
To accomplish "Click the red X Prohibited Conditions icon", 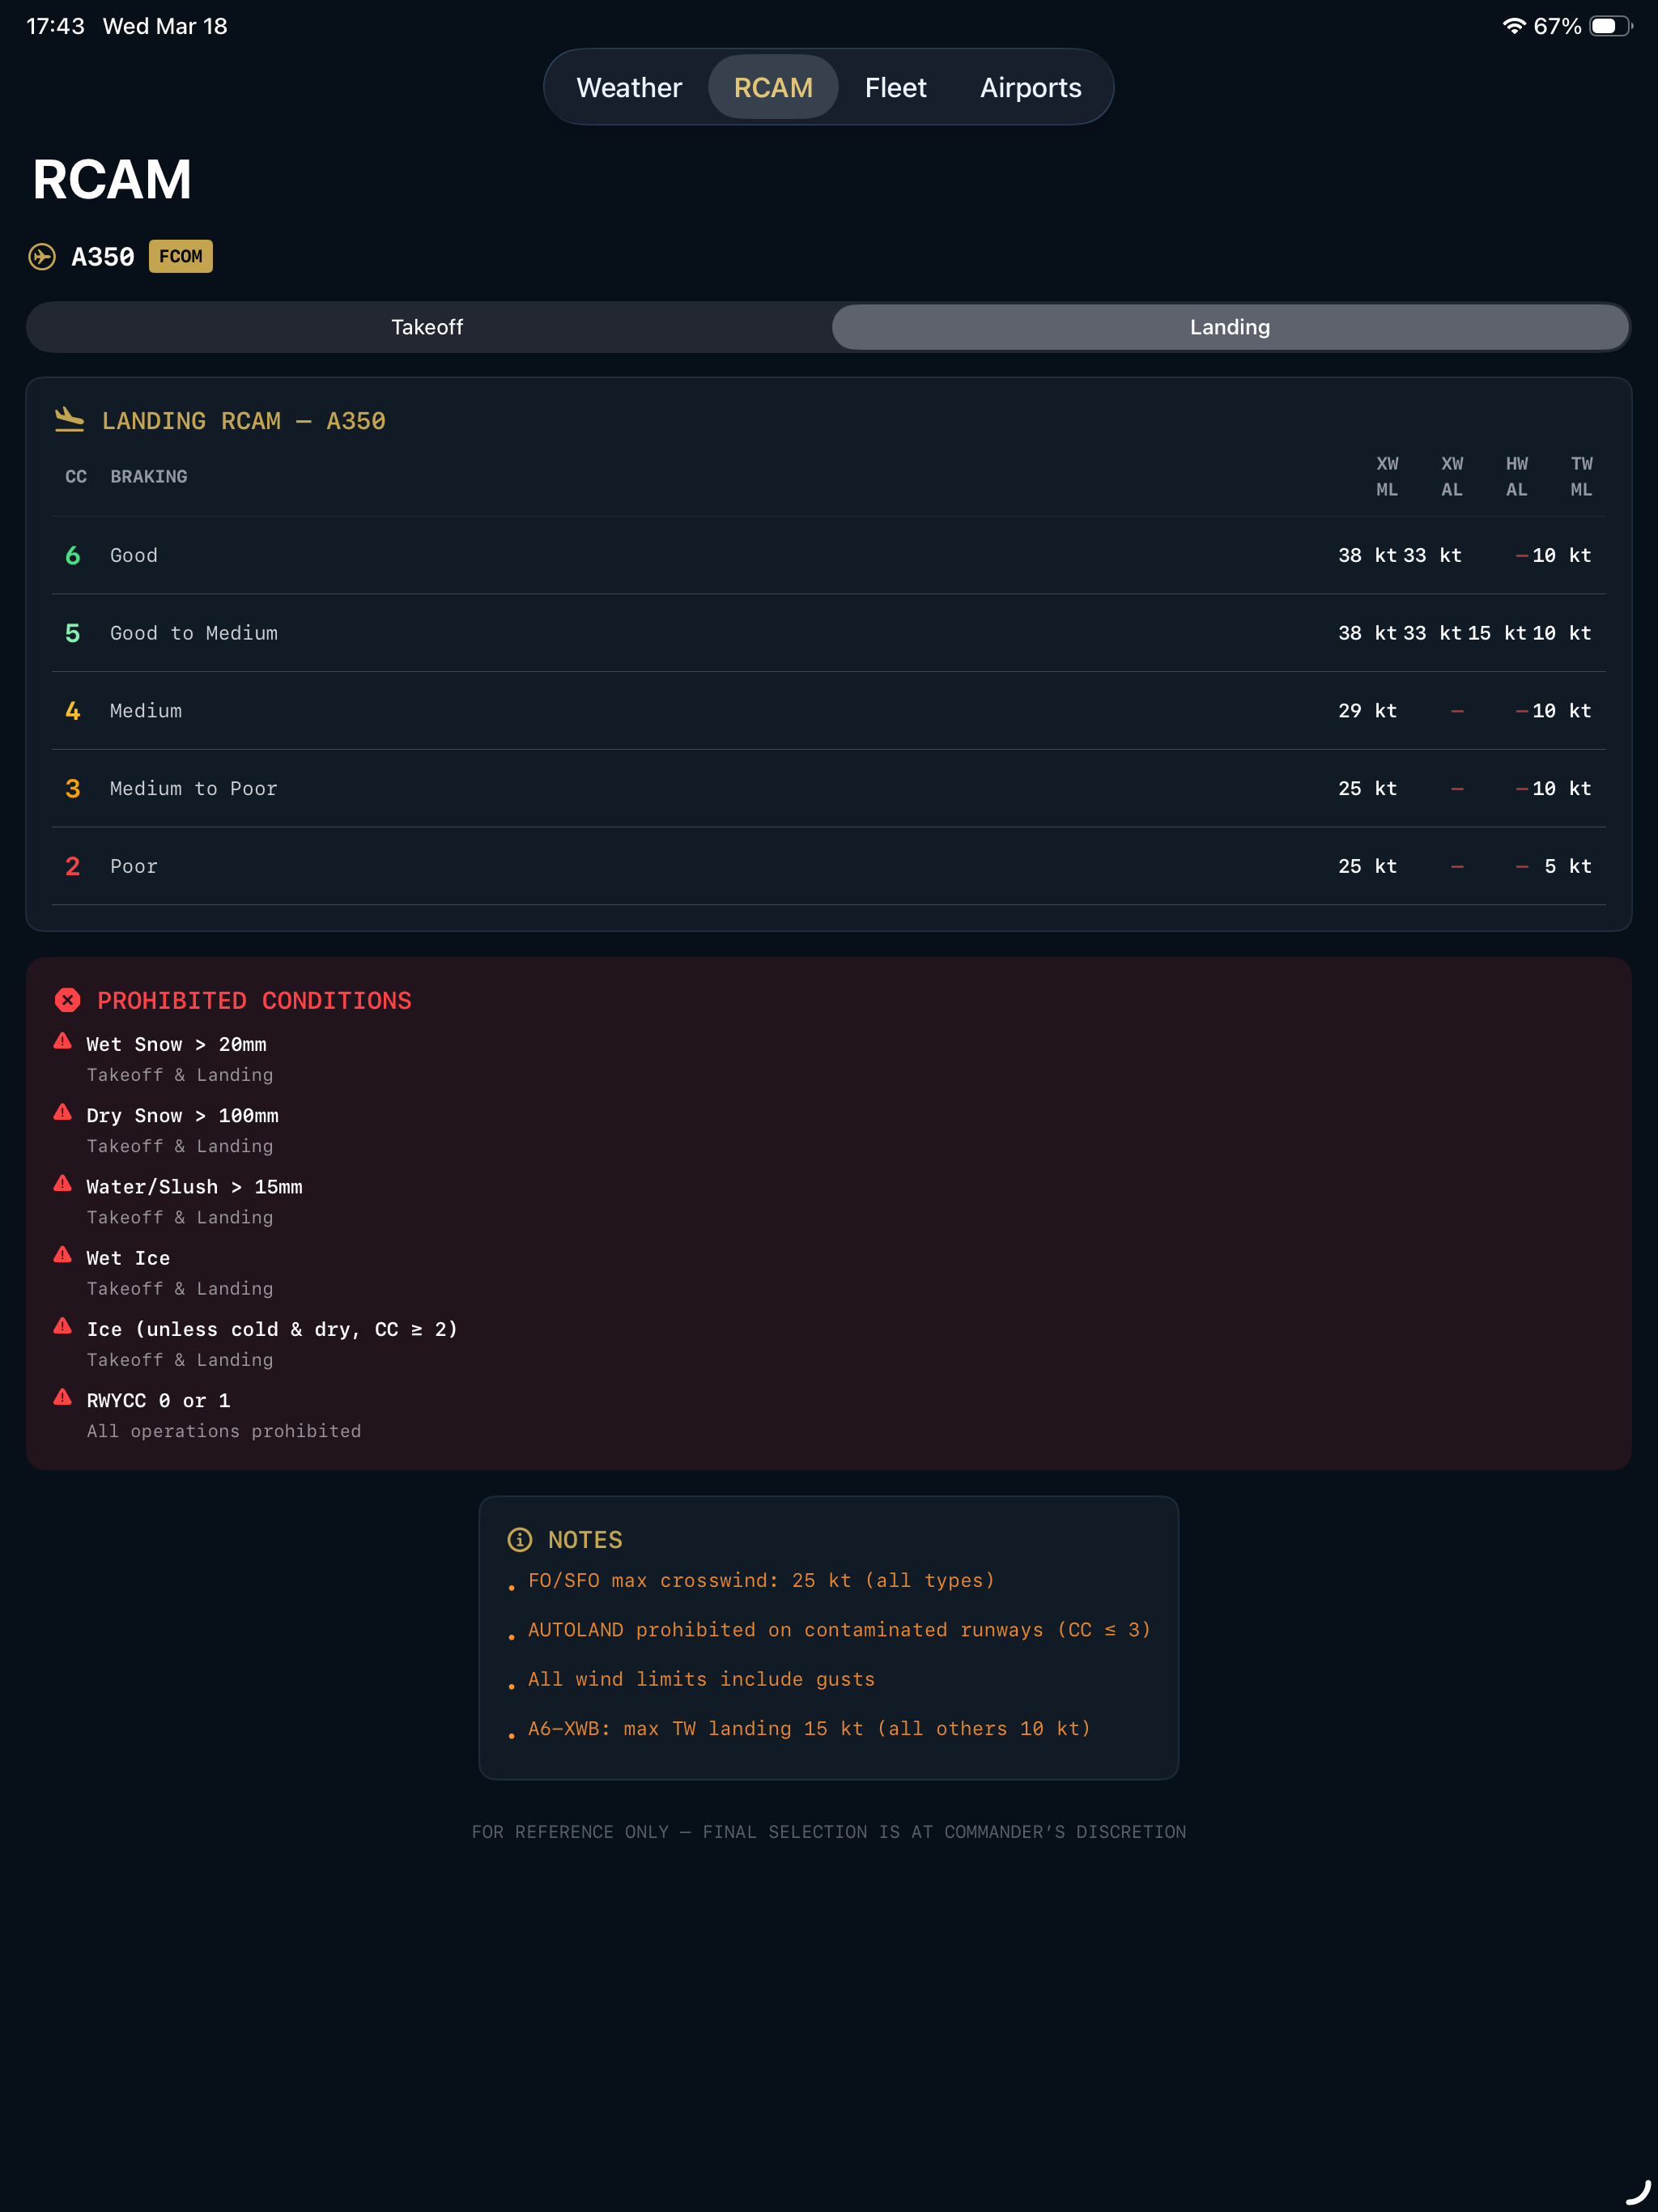I will 68,1000.
